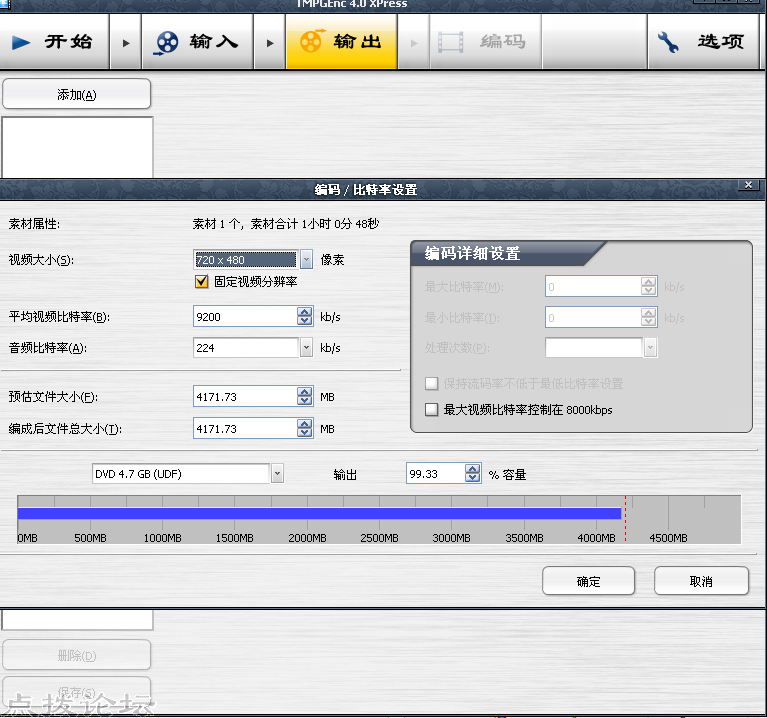Click the blue play arrow icon on 开始
The width and height of the screenshot is (767, 718).
coord(21,43)
